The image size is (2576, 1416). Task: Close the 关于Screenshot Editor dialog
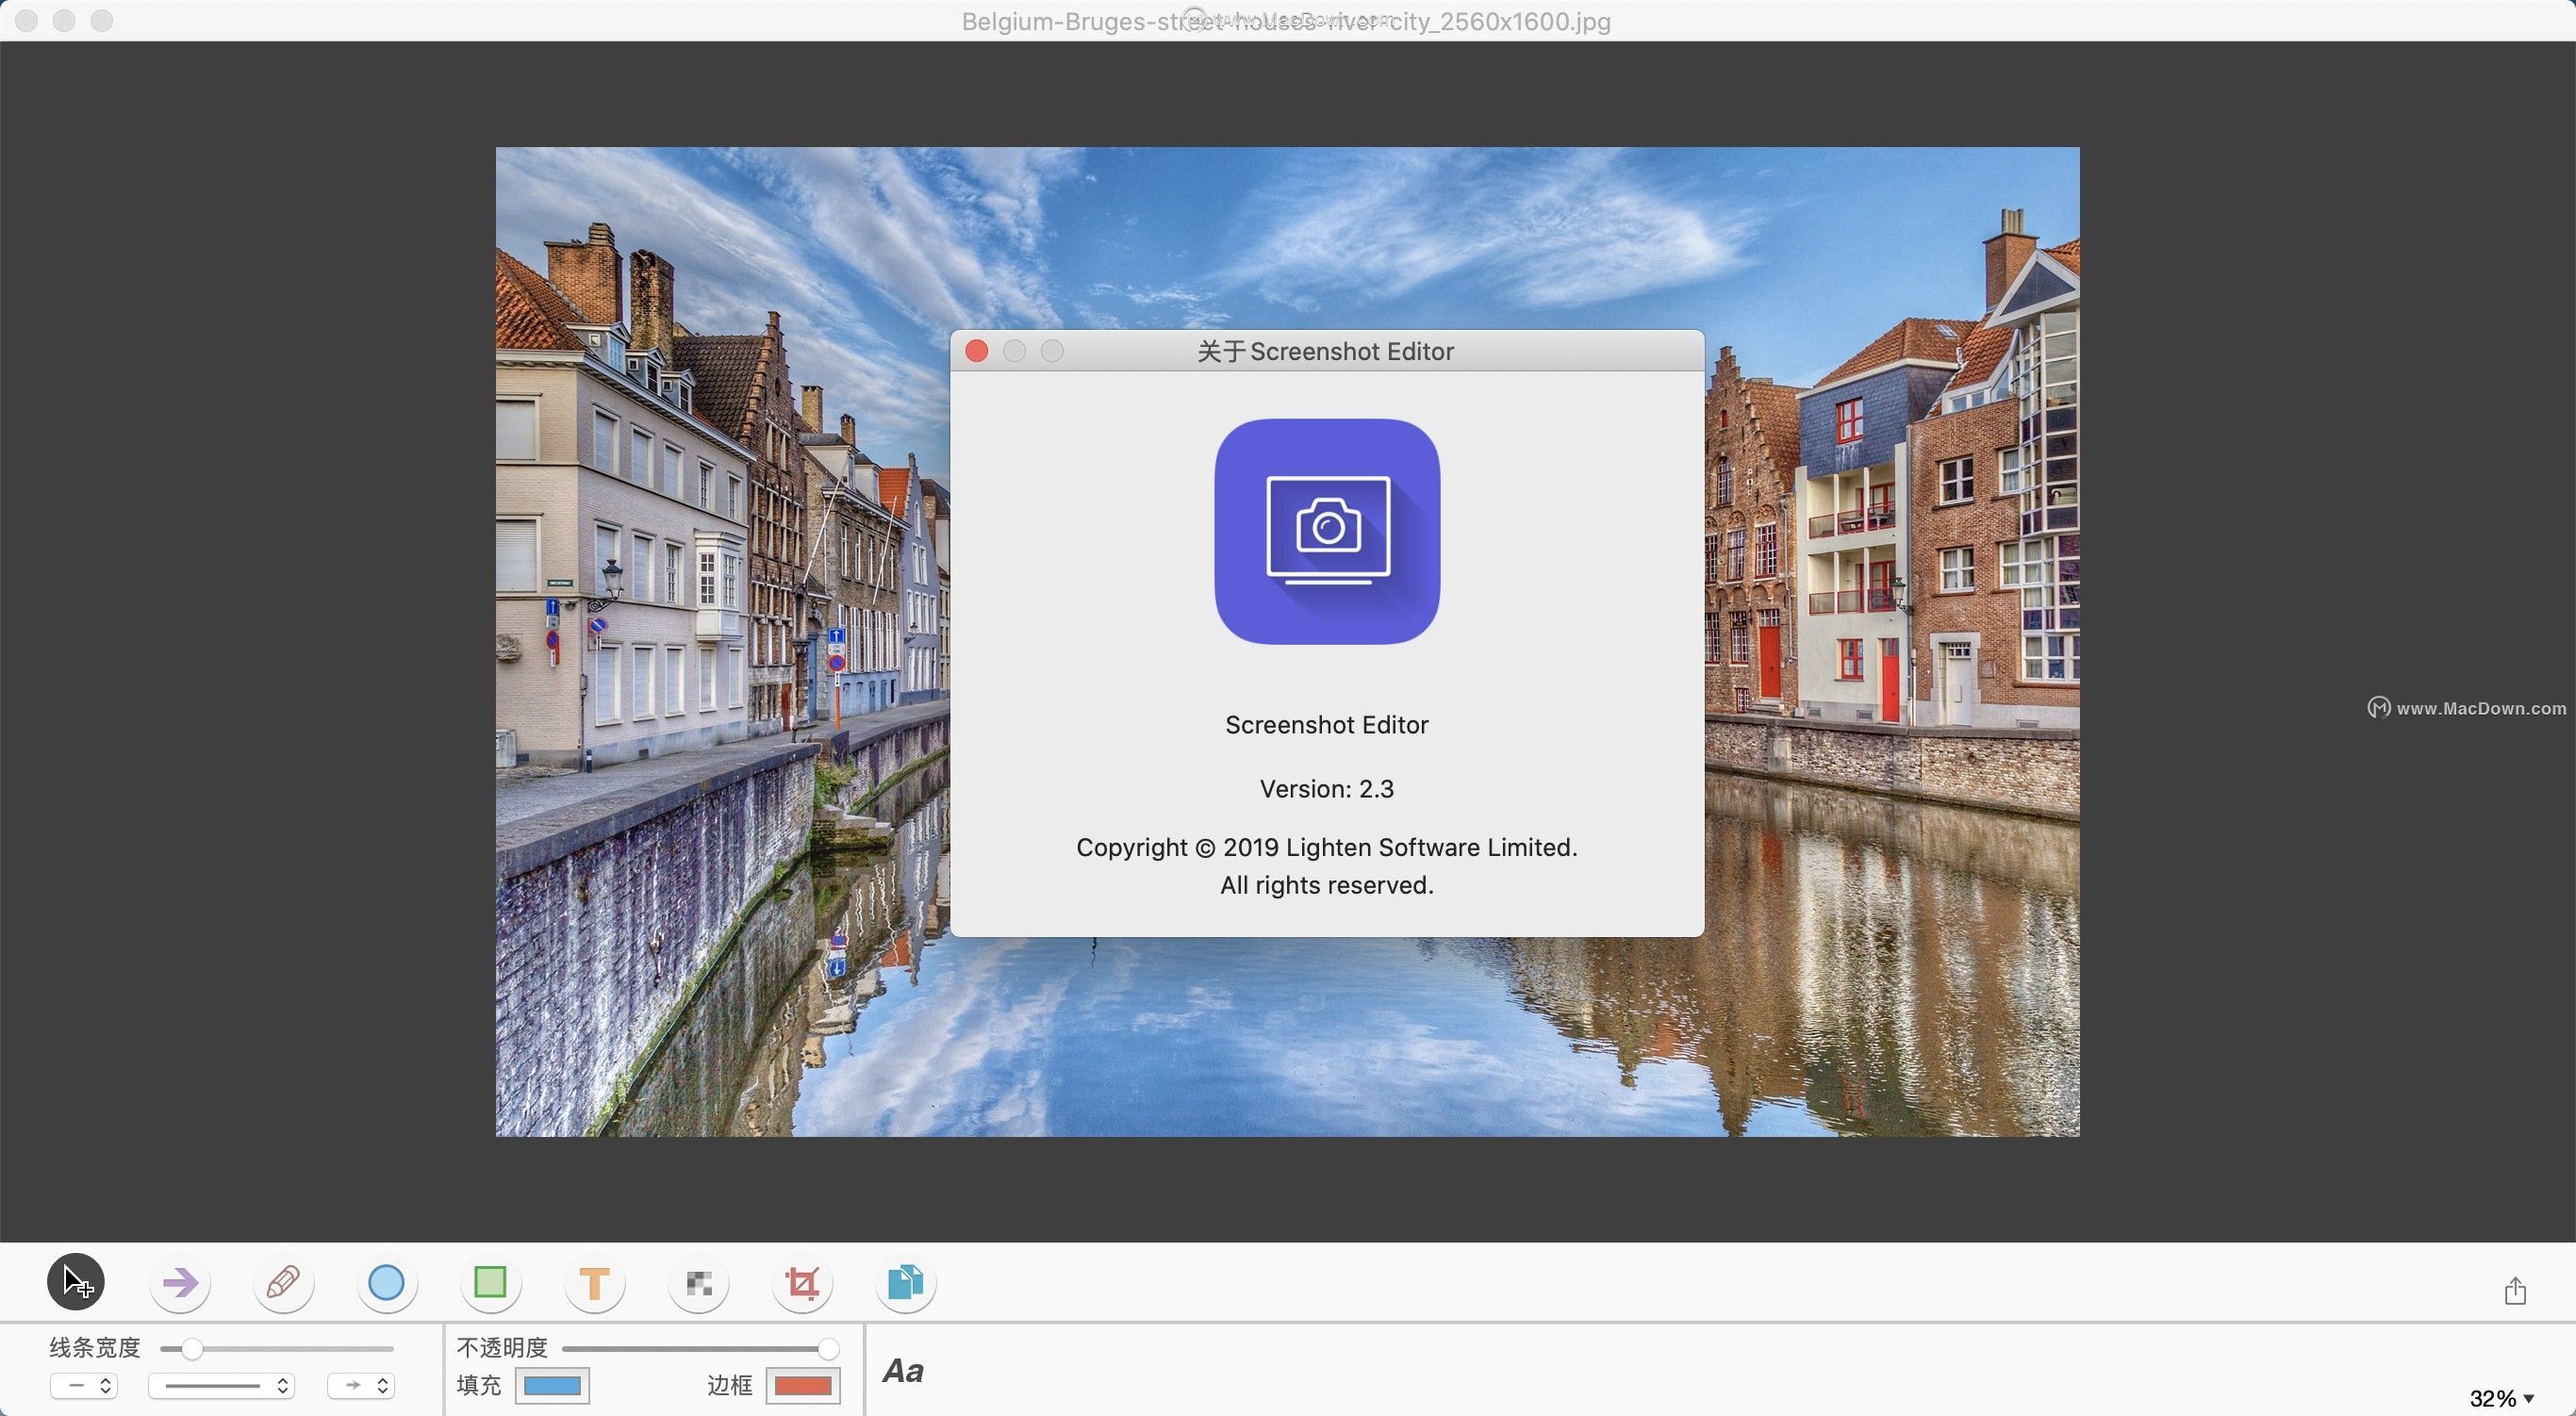977,351
